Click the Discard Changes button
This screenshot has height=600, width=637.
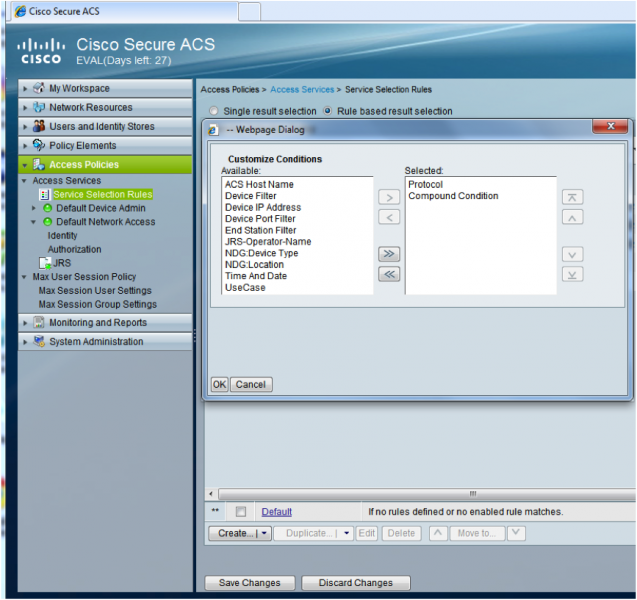pyautogui.click(x=355, y=583)
